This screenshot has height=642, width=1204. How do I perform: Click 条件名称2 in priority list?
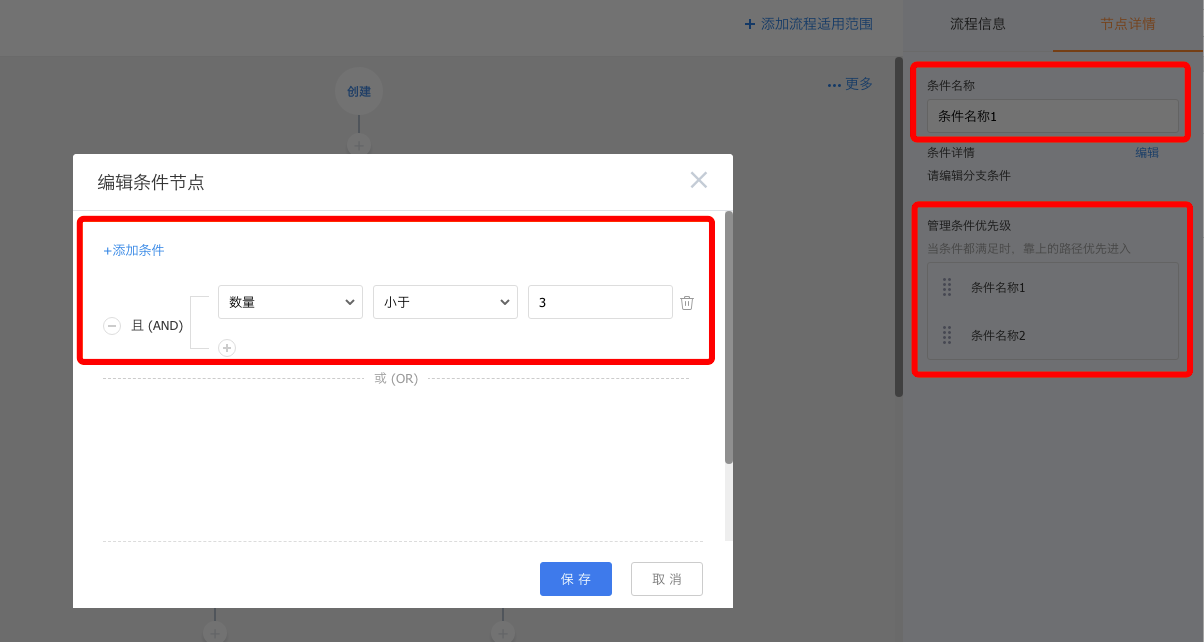tap(998, 335)
